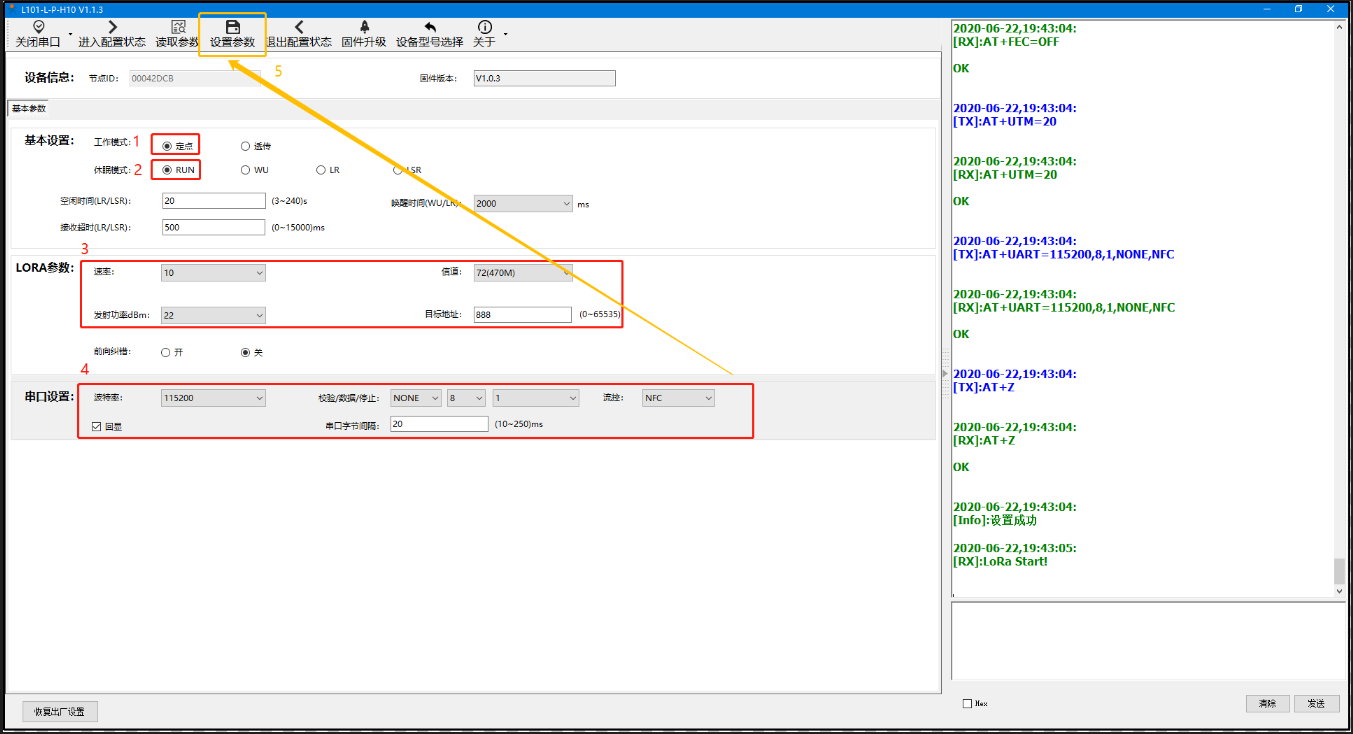Click the 恢复出厂设置 button
Screen dimensions: 1353x734
coord(60,712)
